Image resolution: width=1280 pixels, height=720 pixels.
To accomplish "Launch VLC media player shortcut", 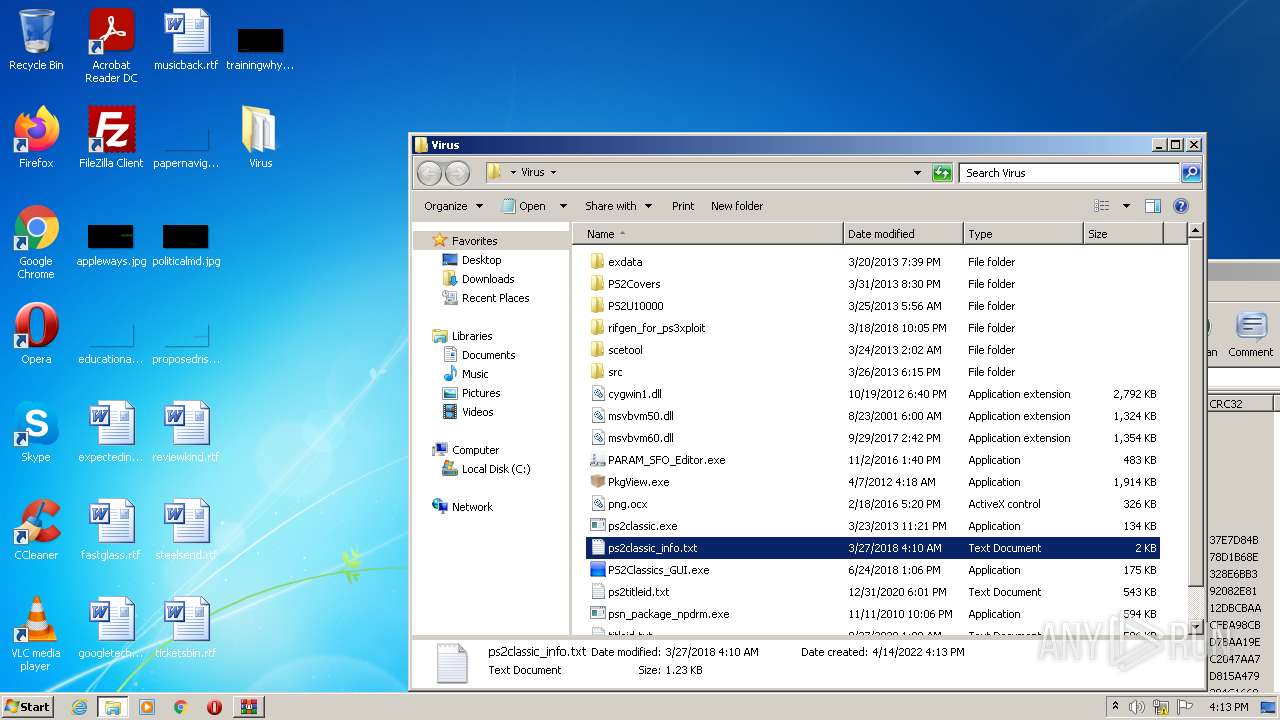I will pyautogui.click(x=36, y=634).
